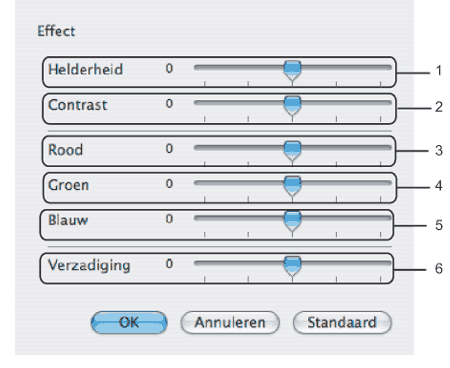This screenshot has width=450, height=368.
Task: Reset values with the Standaard button
Action: tap(342, 322)
